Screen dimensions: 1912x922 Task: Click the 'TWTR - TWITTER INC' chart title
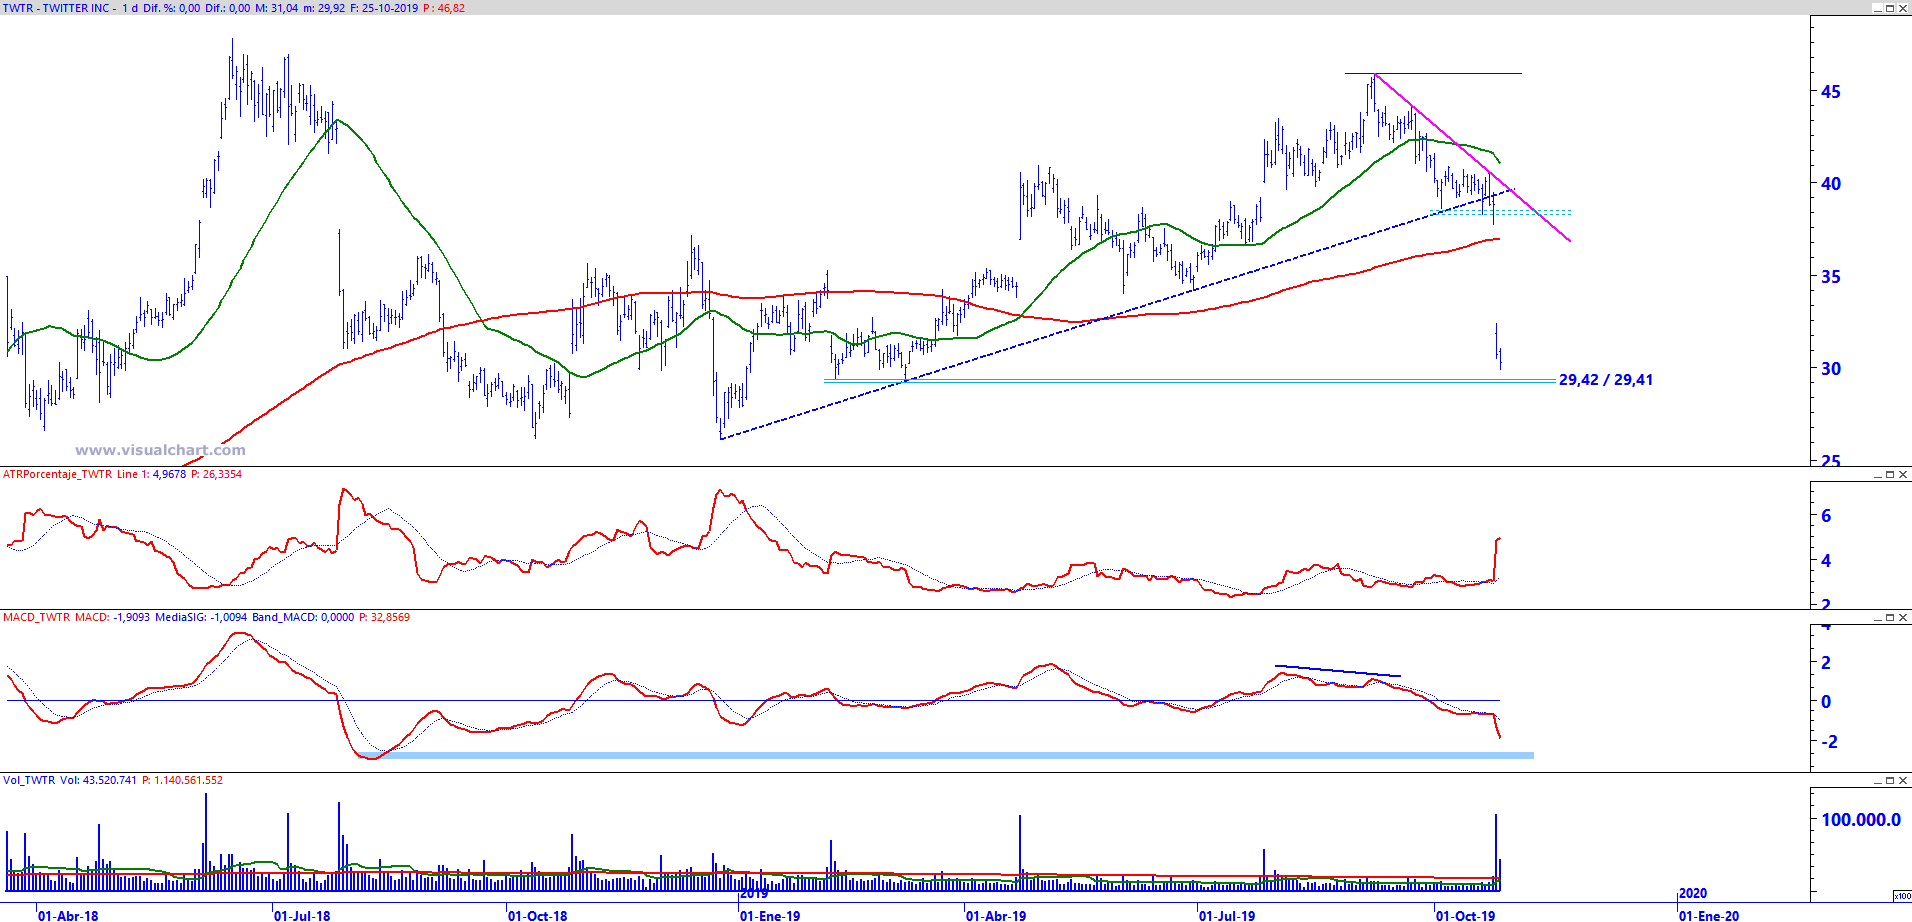click(x=56, y=8)
